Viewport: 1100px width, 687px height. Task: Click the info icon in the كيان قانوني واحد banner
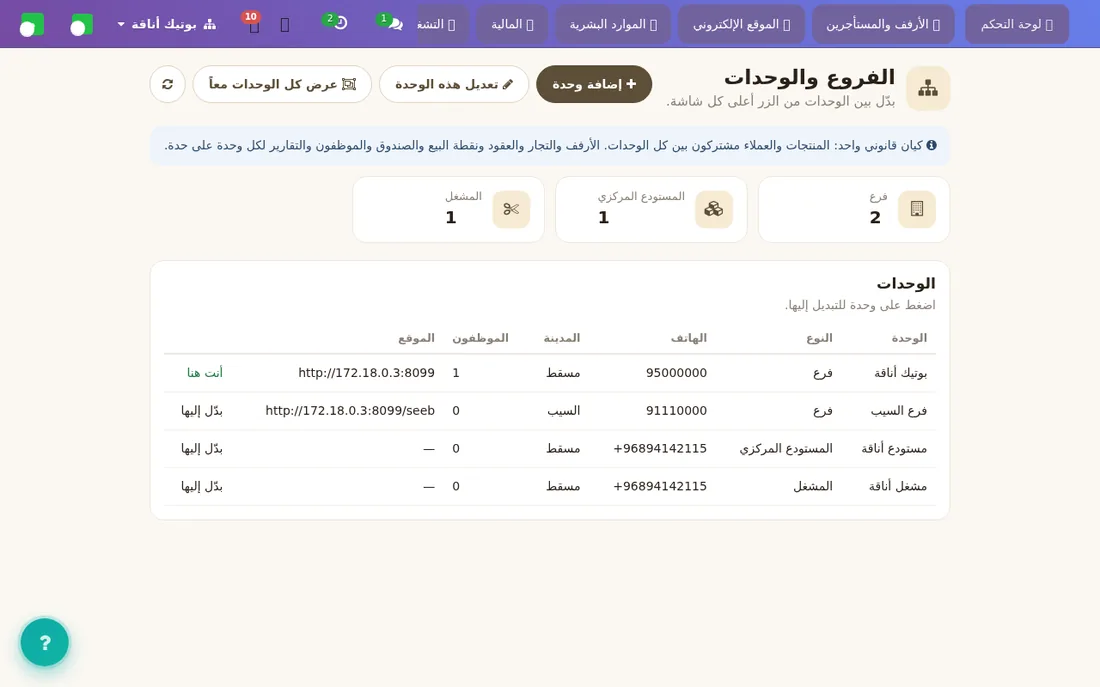pos(931,145)
